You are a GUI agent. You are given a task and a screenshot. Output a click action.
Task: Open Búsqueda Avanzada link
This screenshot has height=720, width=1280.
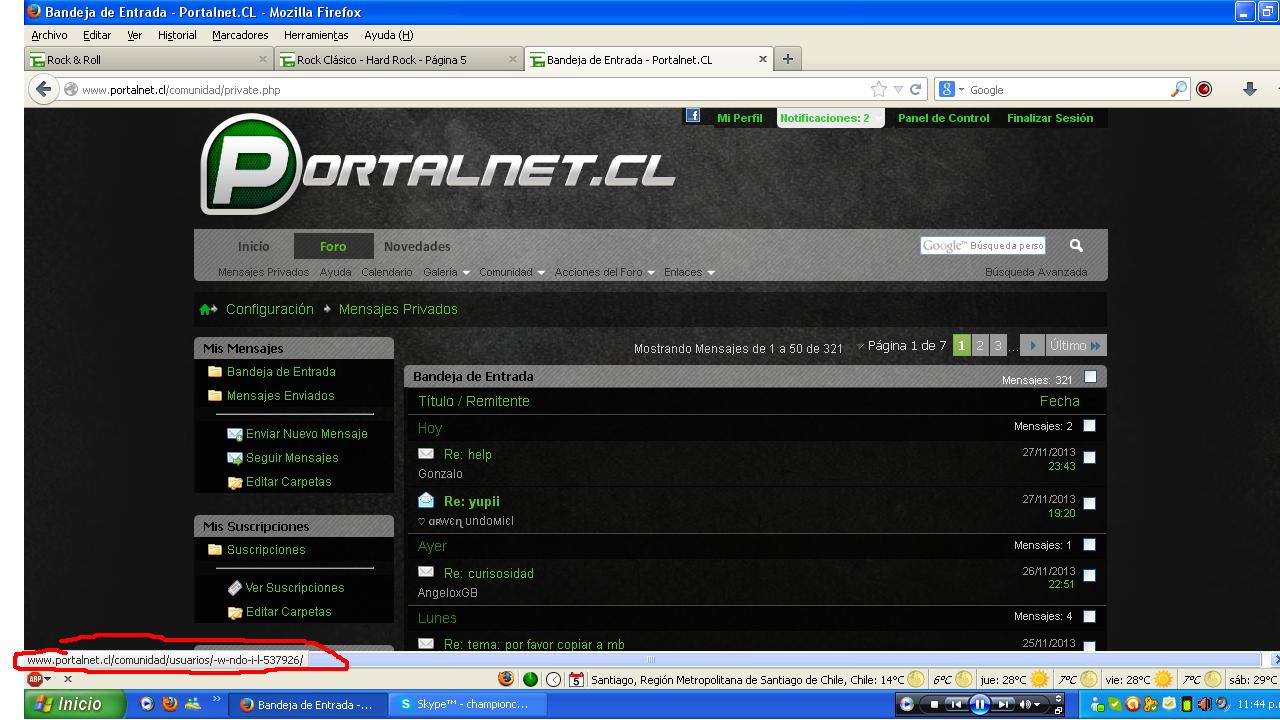coord(1036,272)
